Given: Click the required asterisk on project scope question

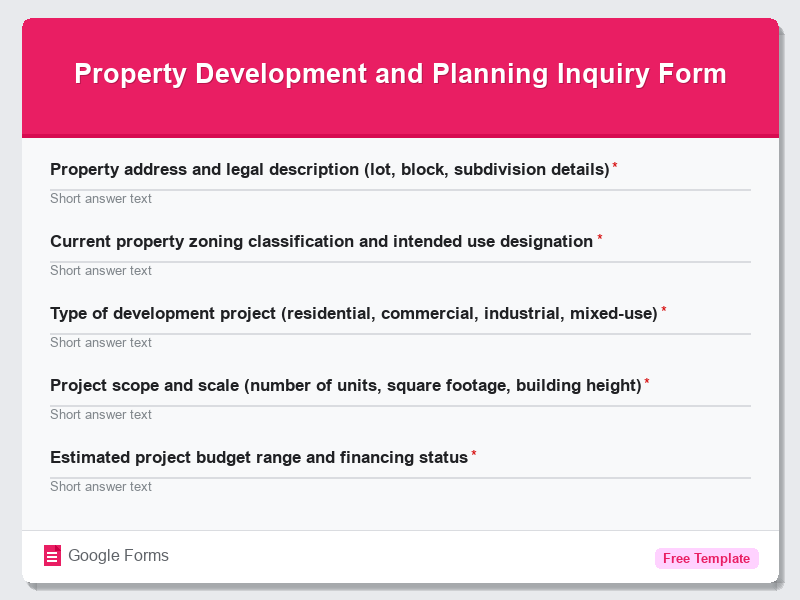Looking at the screenshot, I should click(647, 381).
